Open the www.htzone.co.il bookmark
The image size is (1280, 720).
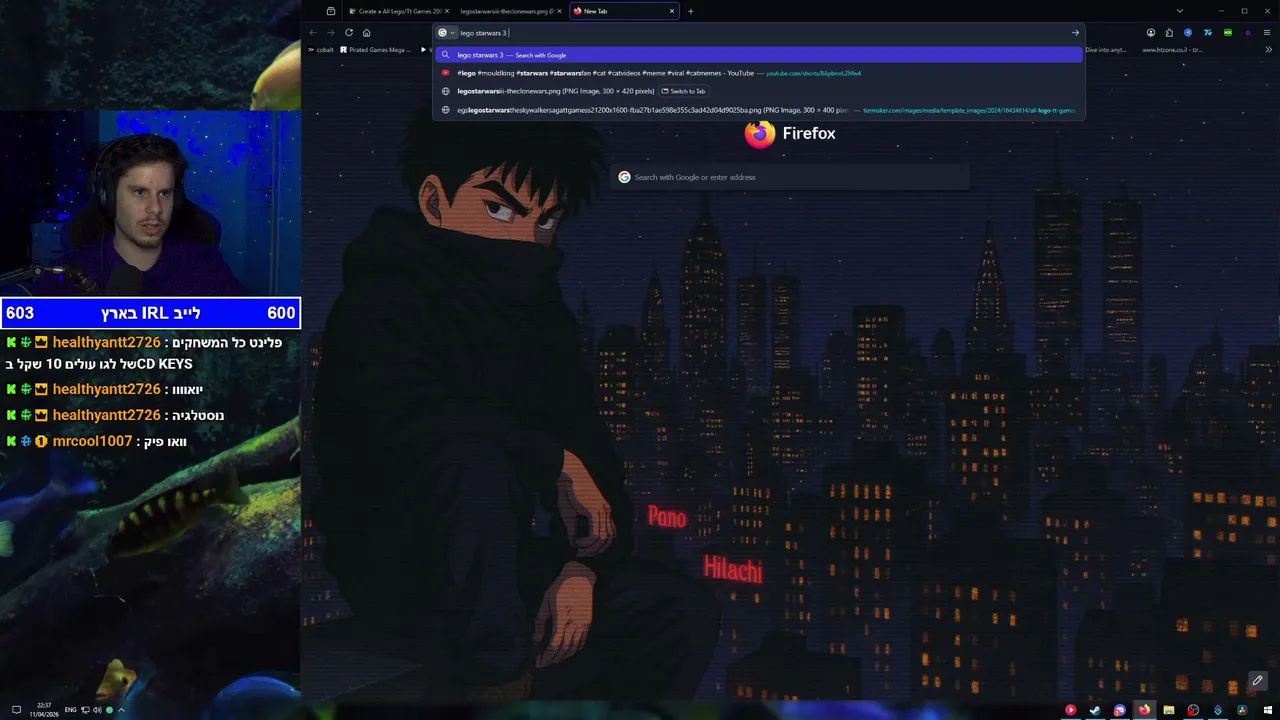(1171, 50)
